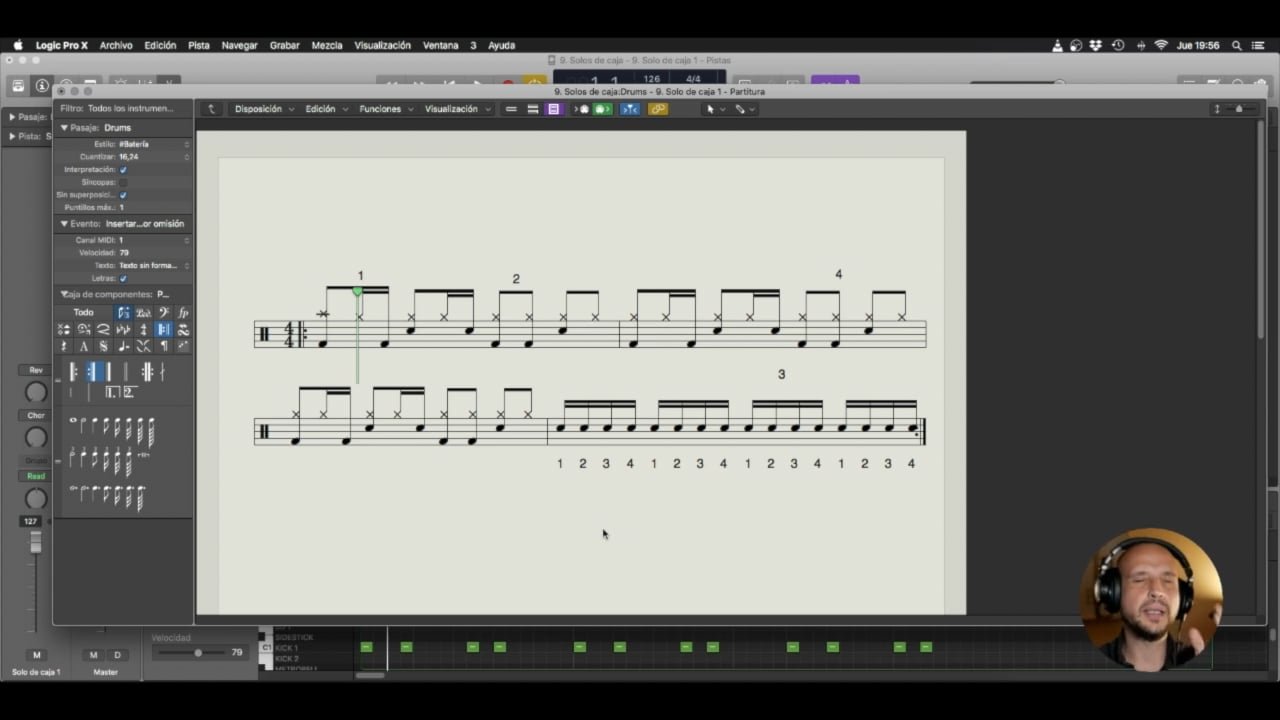Screen dimensions: 1280x720
Task: Select the purple page view icon
Action: (x=553, y=109)
